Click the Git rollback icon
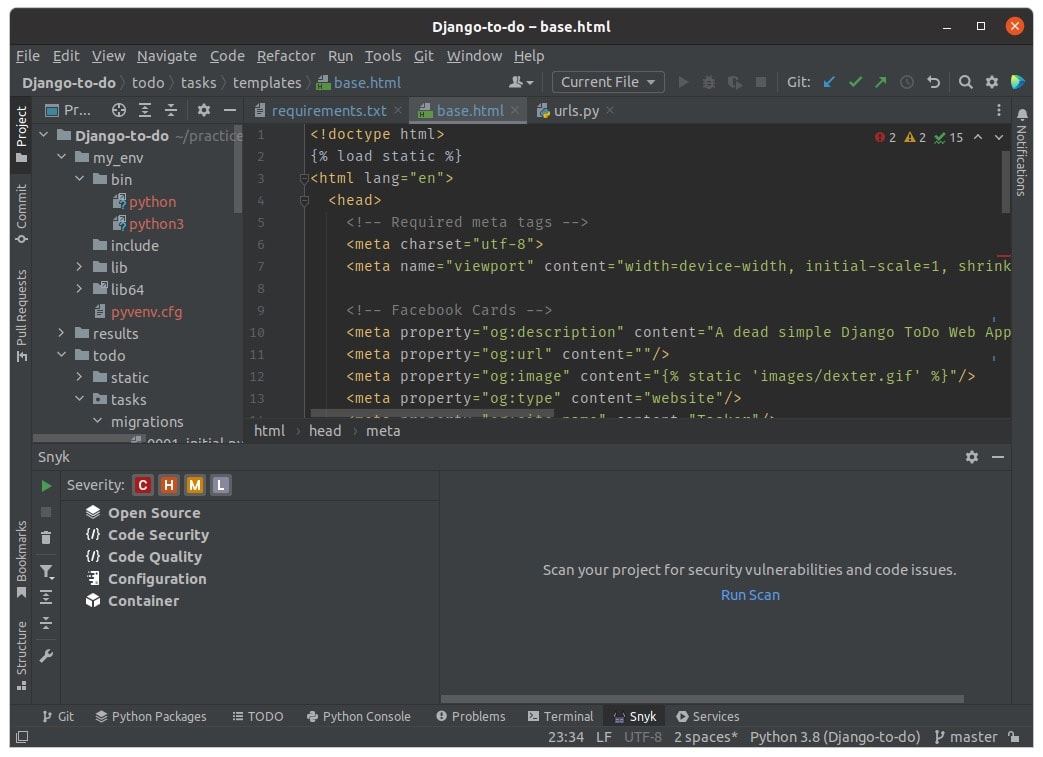The height and width of the screenshot is (757, 1043). pos(933,82)
